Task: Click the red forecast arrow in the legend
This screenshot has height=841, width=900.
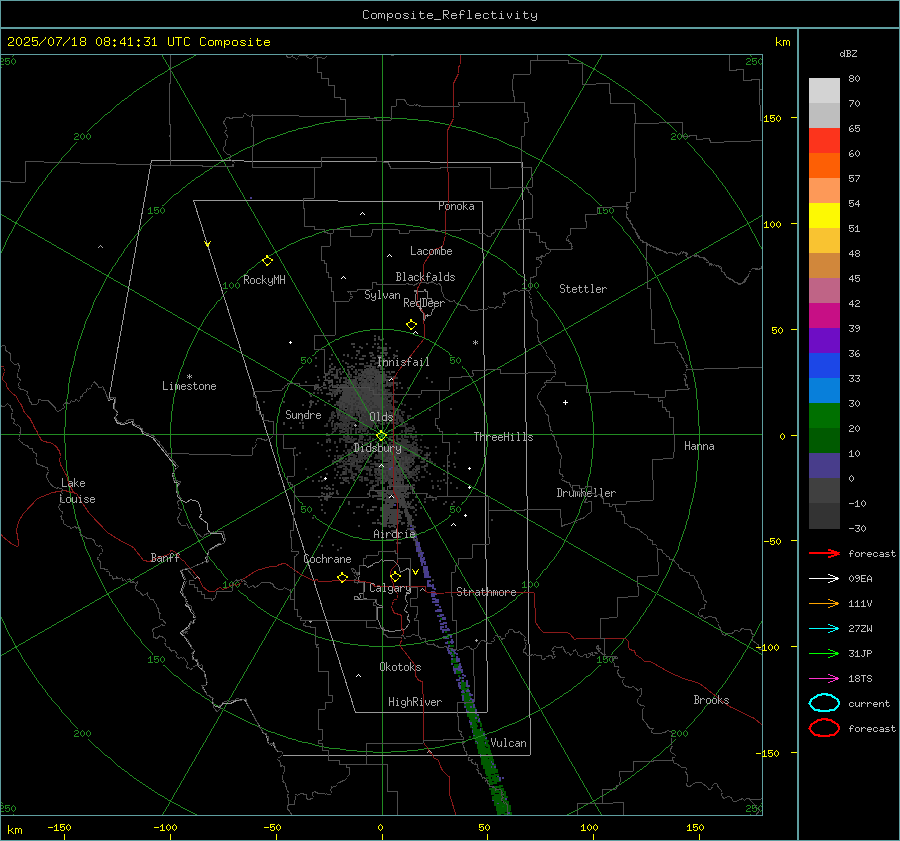Action: pos(824,553)
